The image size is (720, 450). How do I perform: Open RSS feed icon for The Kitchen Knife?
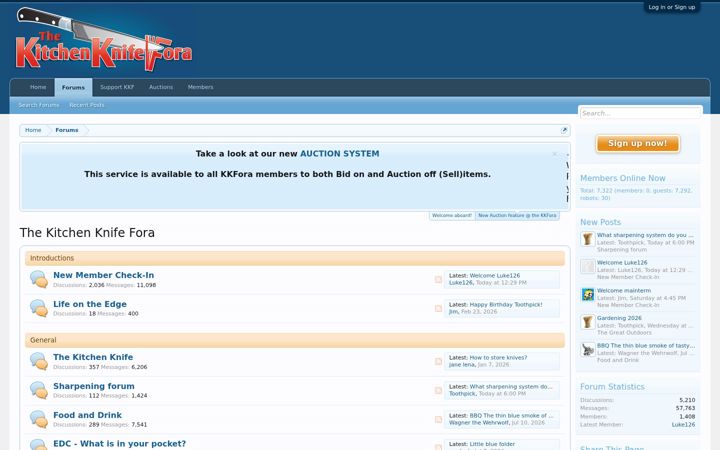[x=438, y=361]
